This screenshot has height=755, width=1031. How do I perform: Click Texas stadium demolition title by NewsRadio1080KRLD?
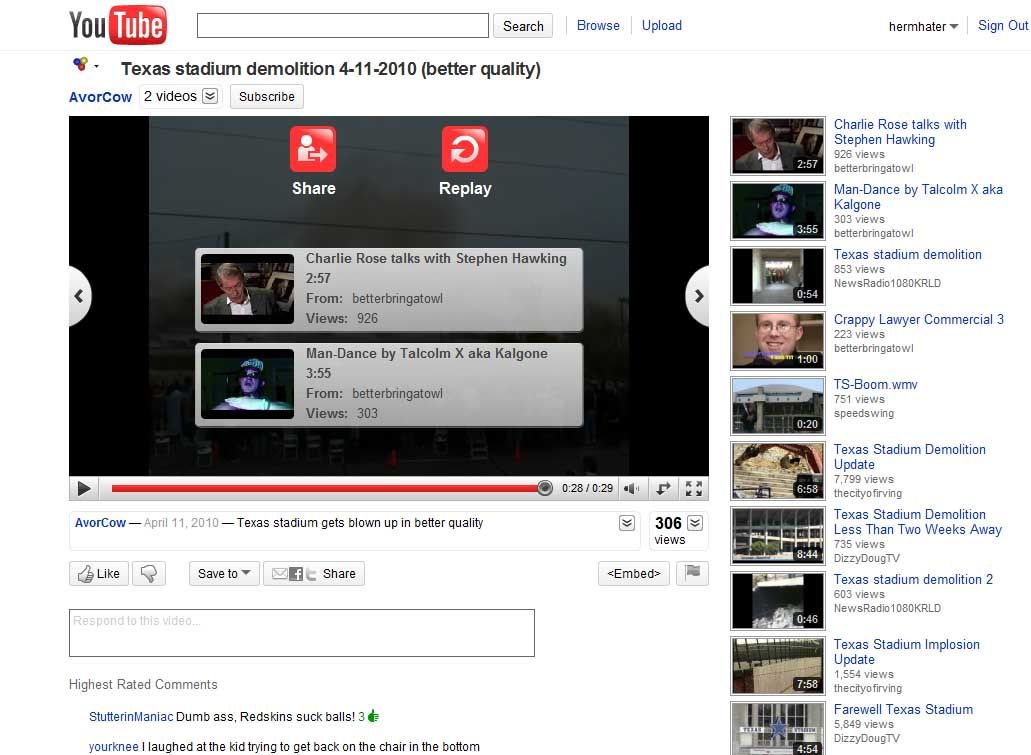907,255
